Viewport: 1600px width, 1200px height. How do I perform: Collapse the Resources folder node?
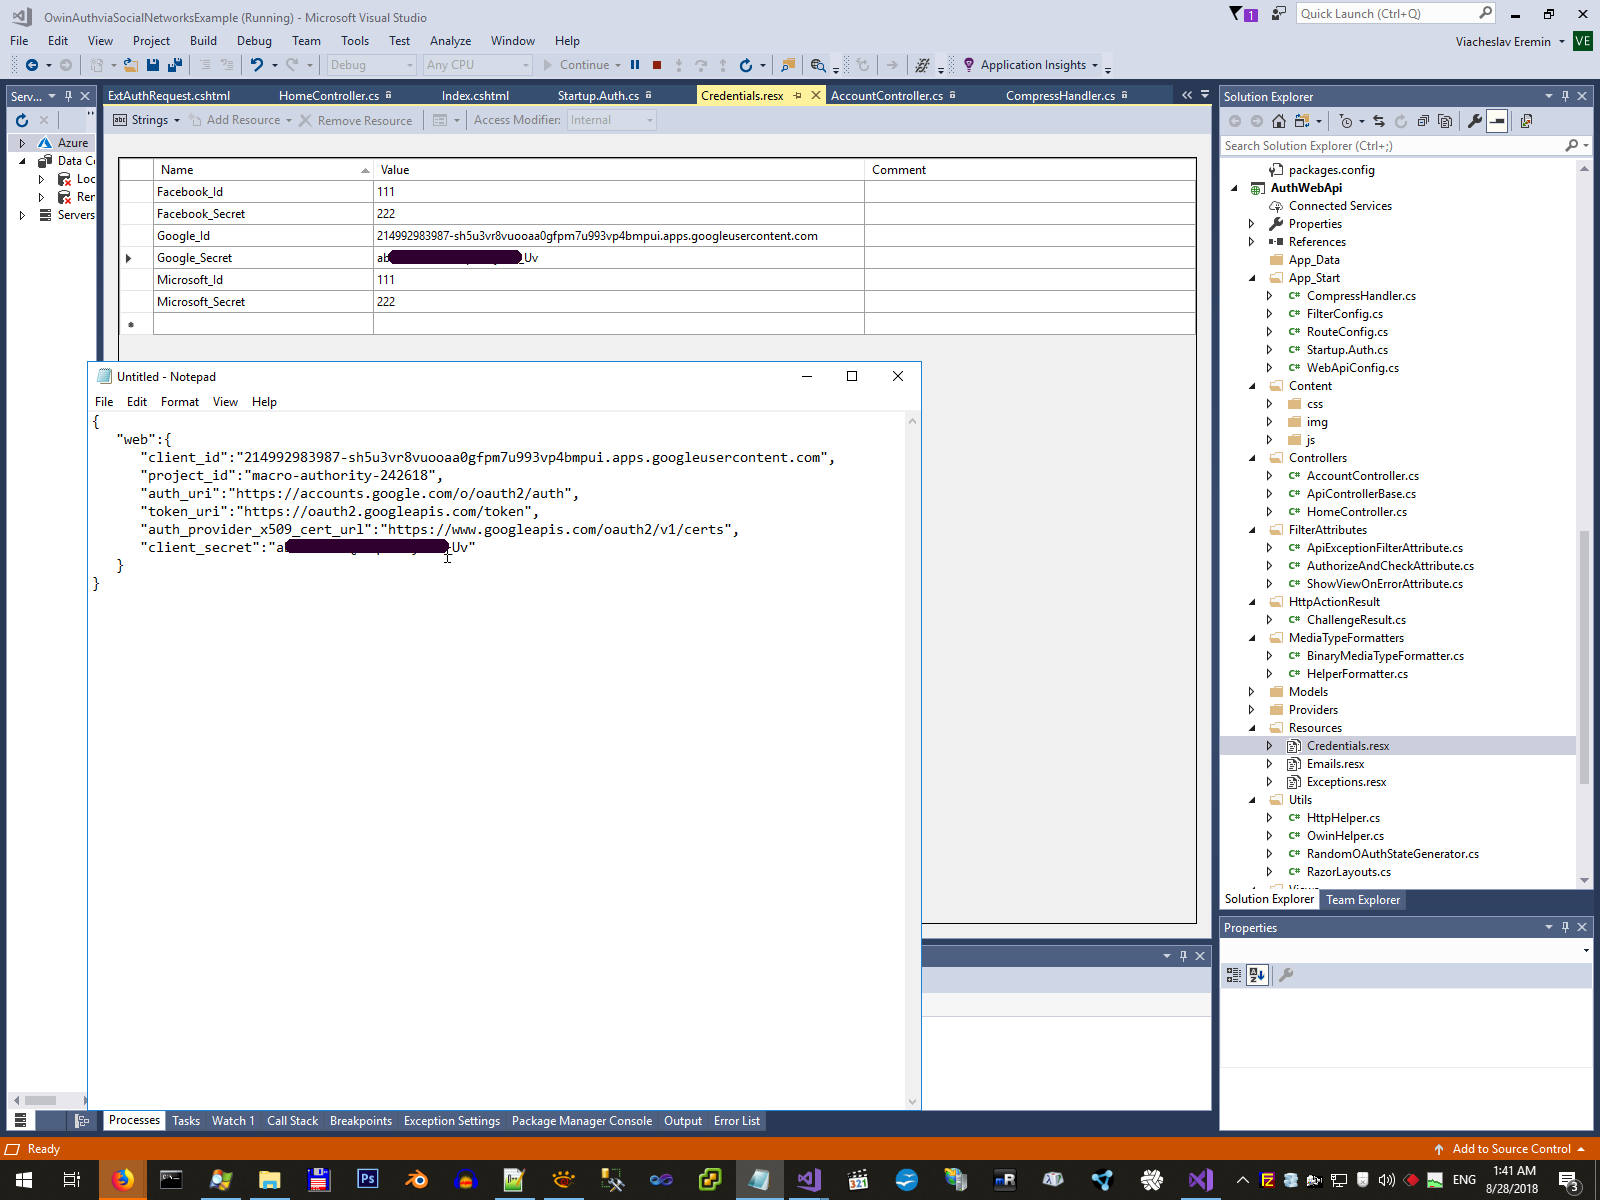(1252, 728)
